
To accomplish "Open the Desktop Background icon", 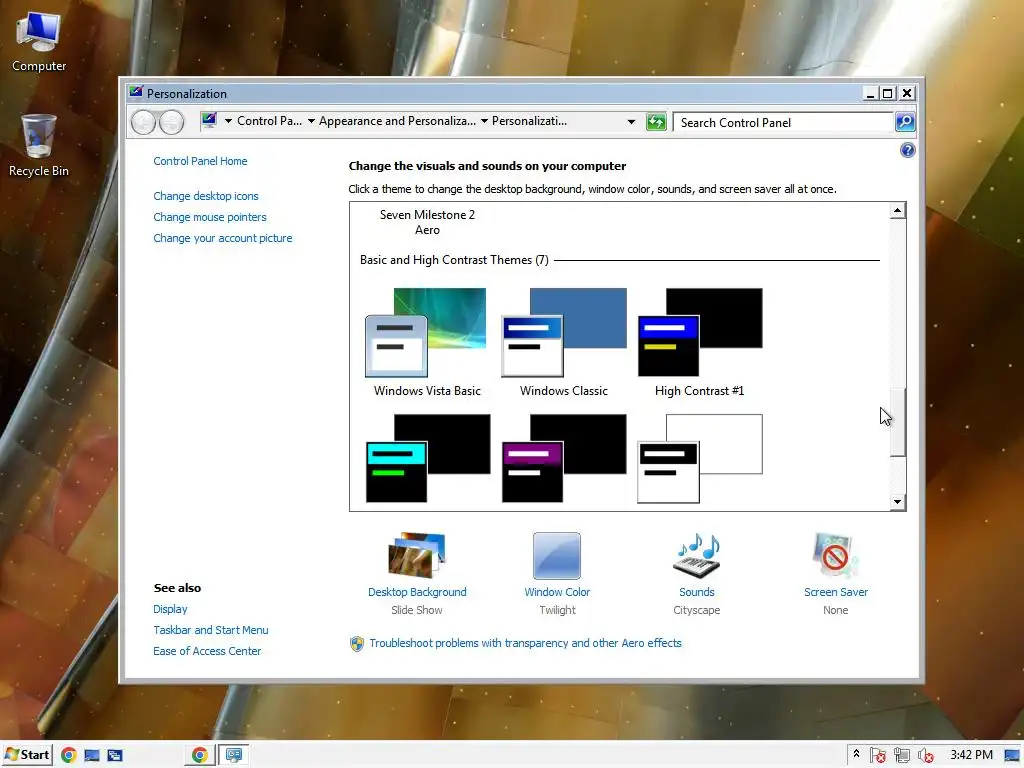I will [x=417, y=555].
